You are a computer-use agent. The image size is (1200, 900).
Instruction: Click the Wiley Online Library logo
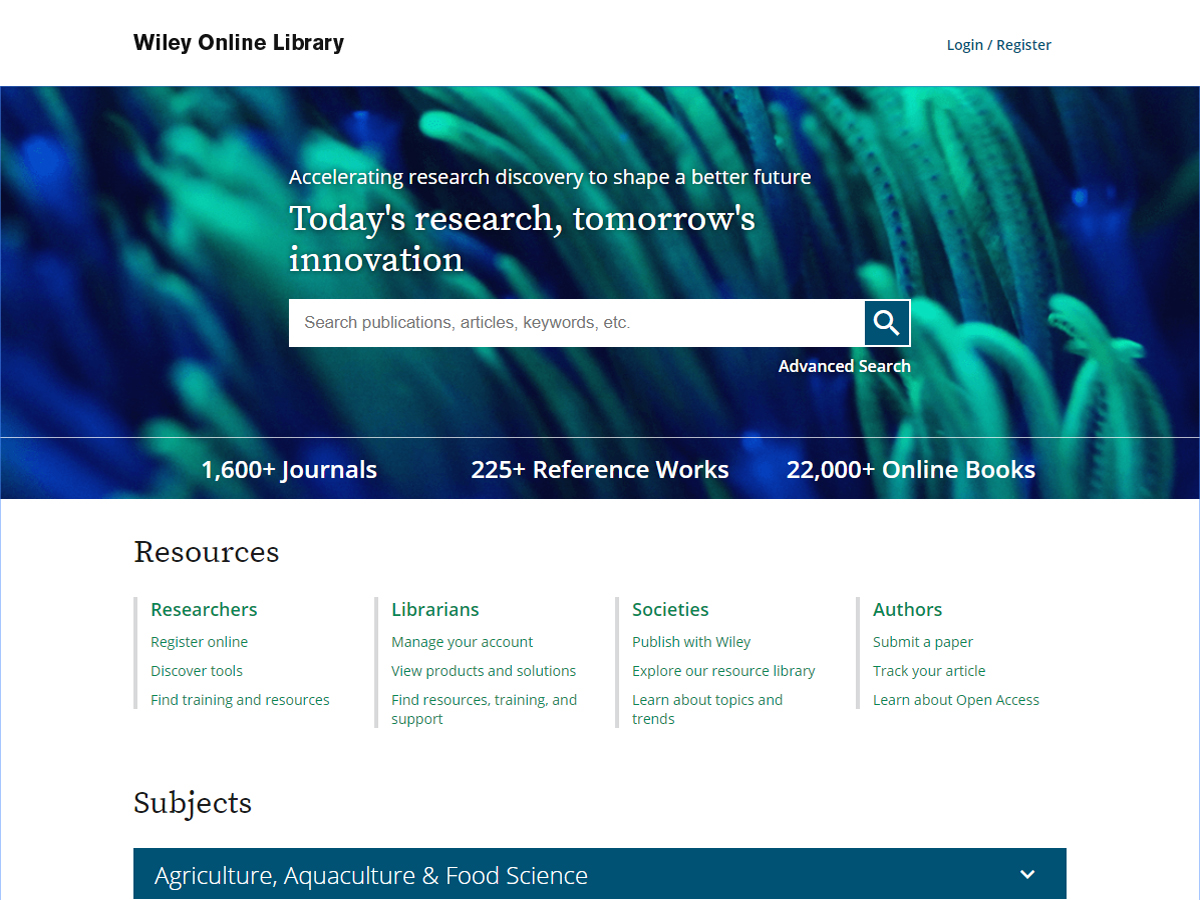pos(239,43)
